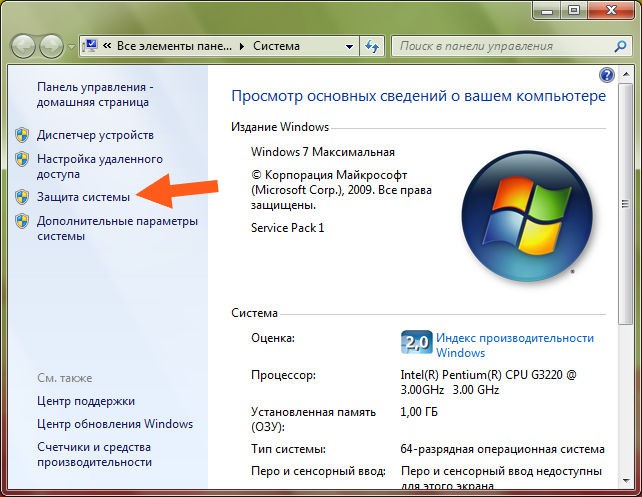Viewport: 642px width, 497px height.
Task: Expand arrow after 'Все элементы пане...' breadcrumb
Action: pyautogui.click(x=242, y=47)
